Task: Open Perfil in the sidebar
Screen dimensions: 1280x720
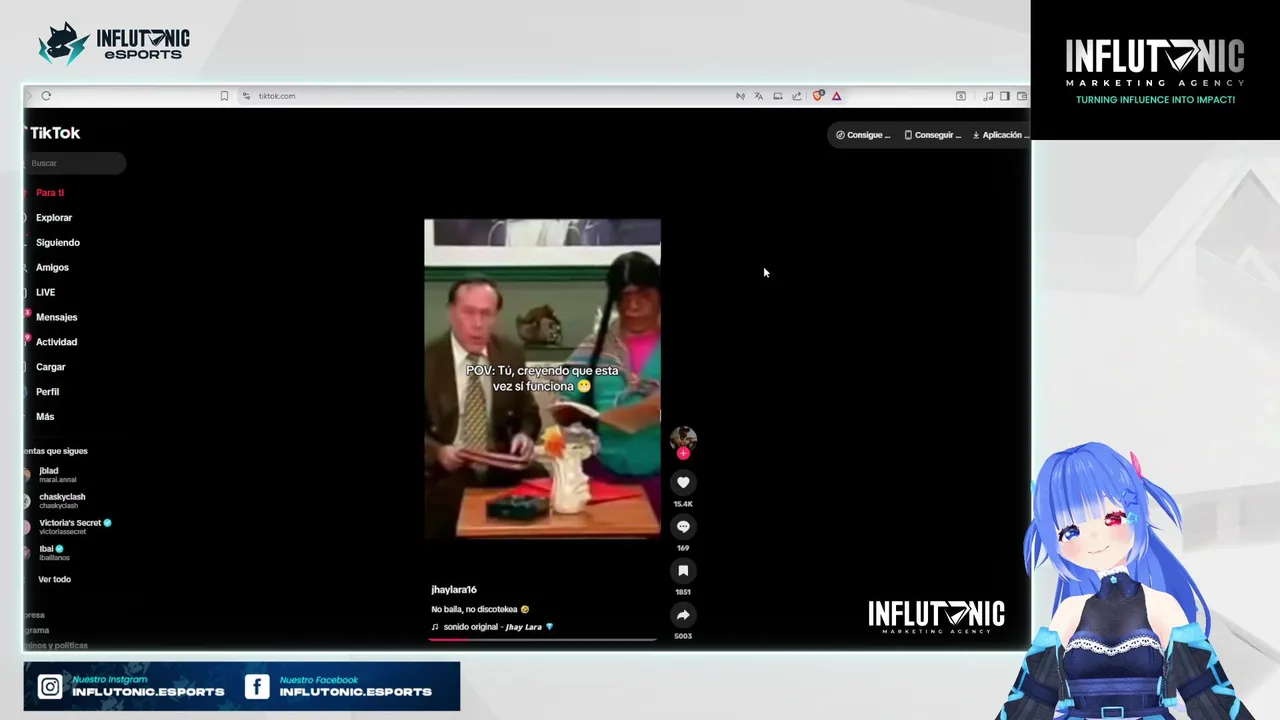Action: click(47, 392)
